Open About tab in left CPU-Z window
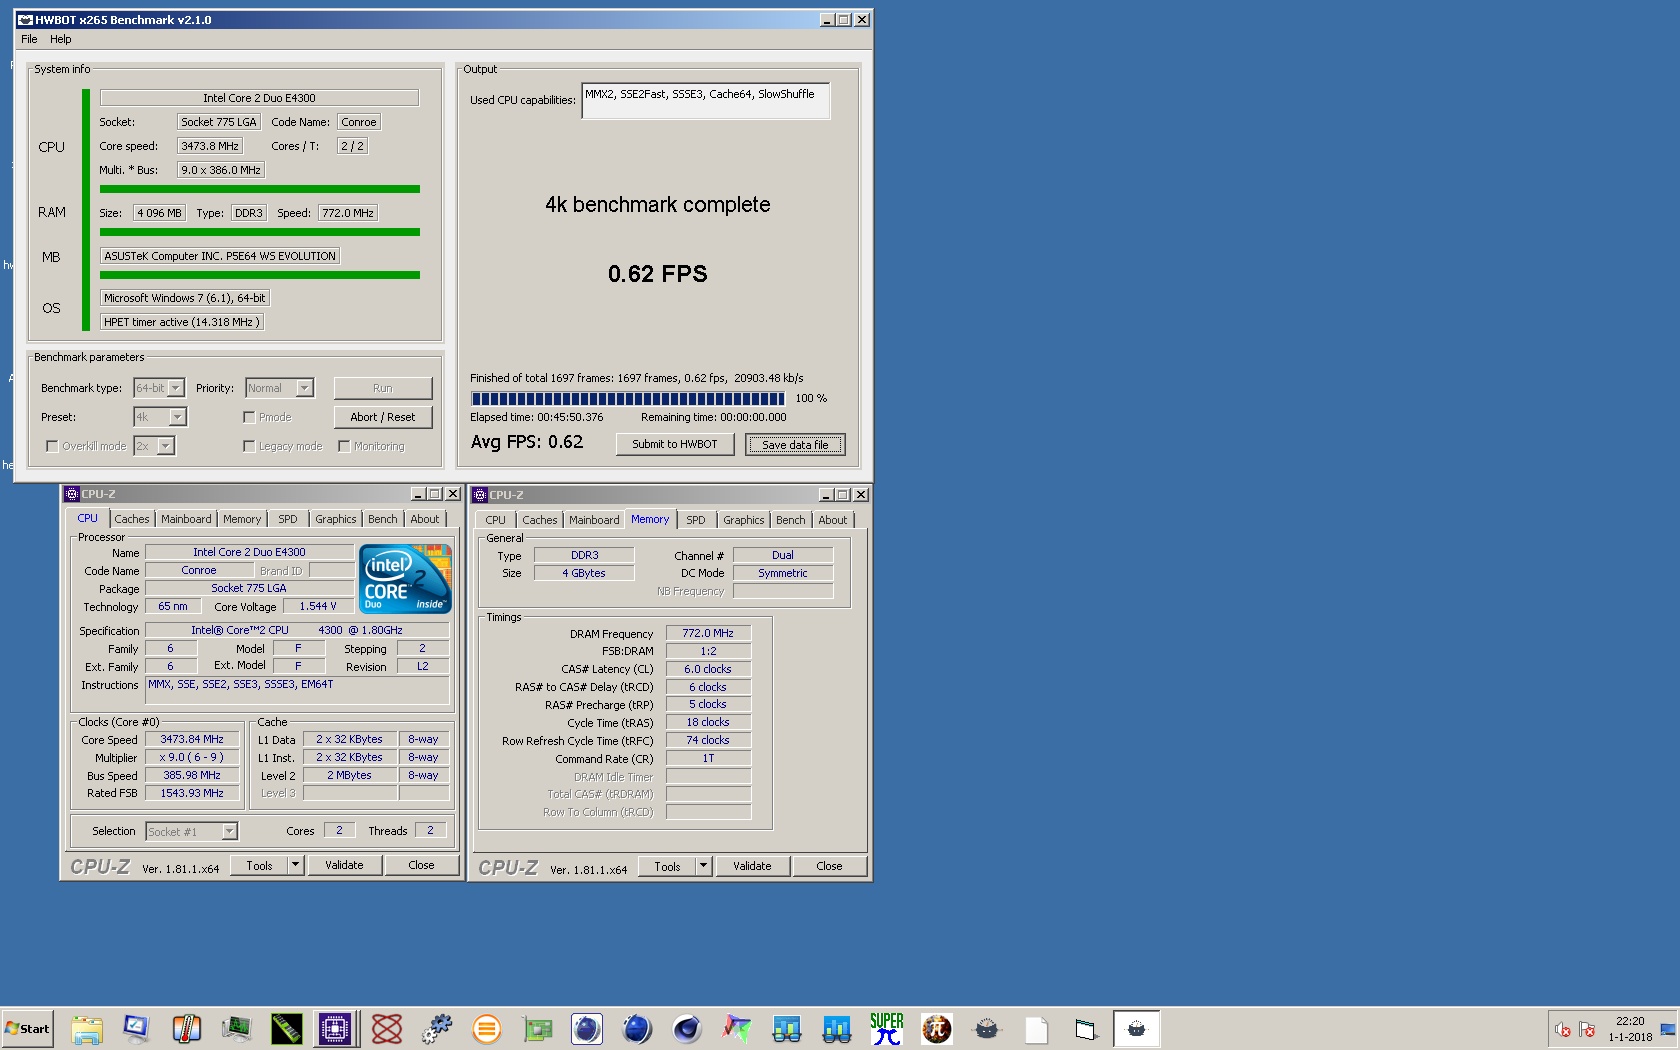 click(x=425, y=519)
